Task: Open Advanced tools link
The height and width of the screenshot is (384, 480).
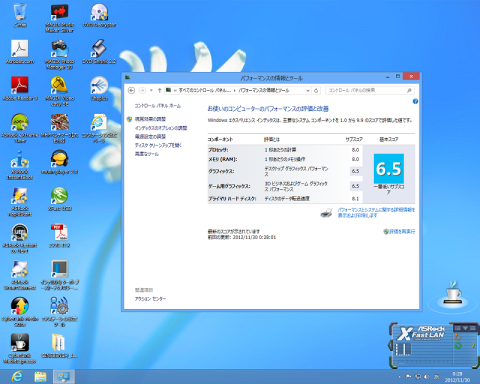Action: [147, 154]
